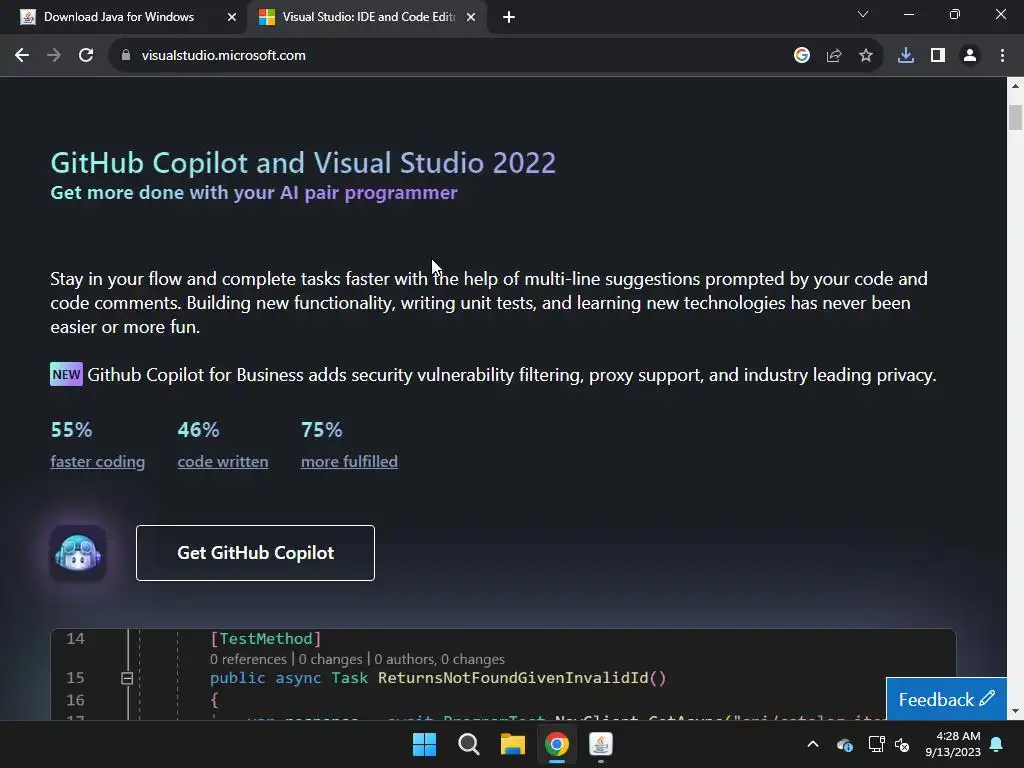This screenshot has width=1024, height=768.
Task: Switch to Download Java for Windows tab
Action: (119, 17)
